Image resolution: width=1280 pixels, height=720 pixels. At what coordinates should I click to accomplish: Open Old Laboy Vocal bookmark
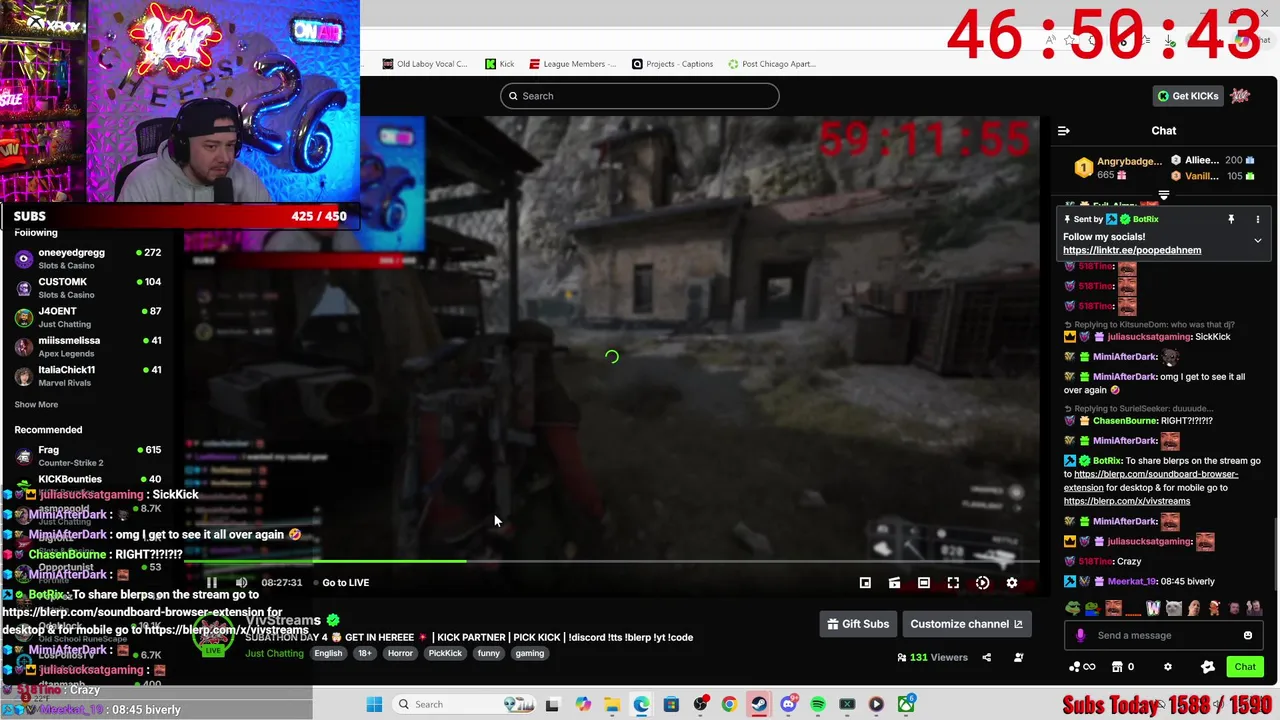click(425, 64)
